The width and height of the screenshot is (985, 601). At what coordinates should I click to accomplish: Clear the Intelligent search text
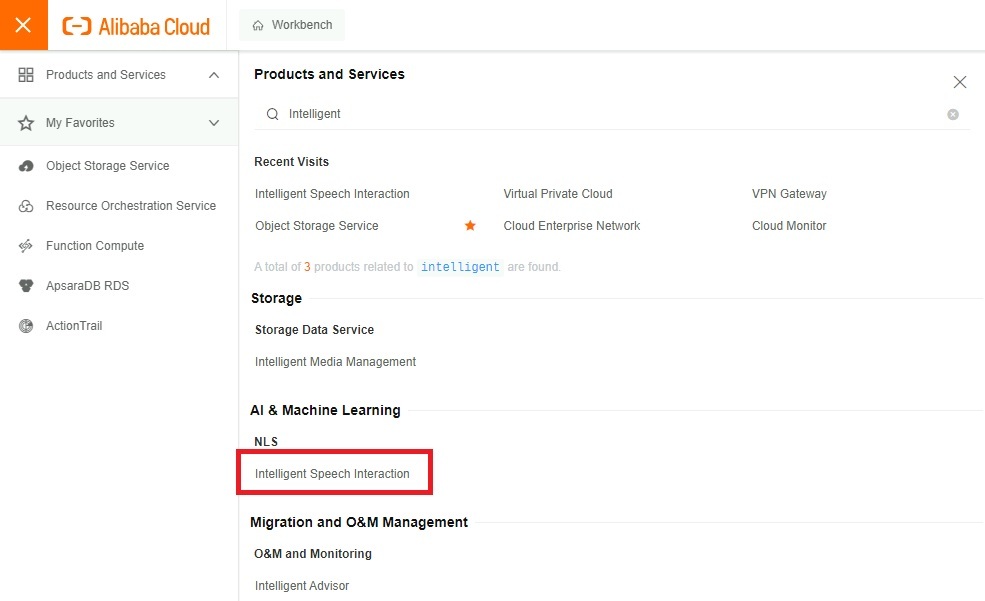953,114
